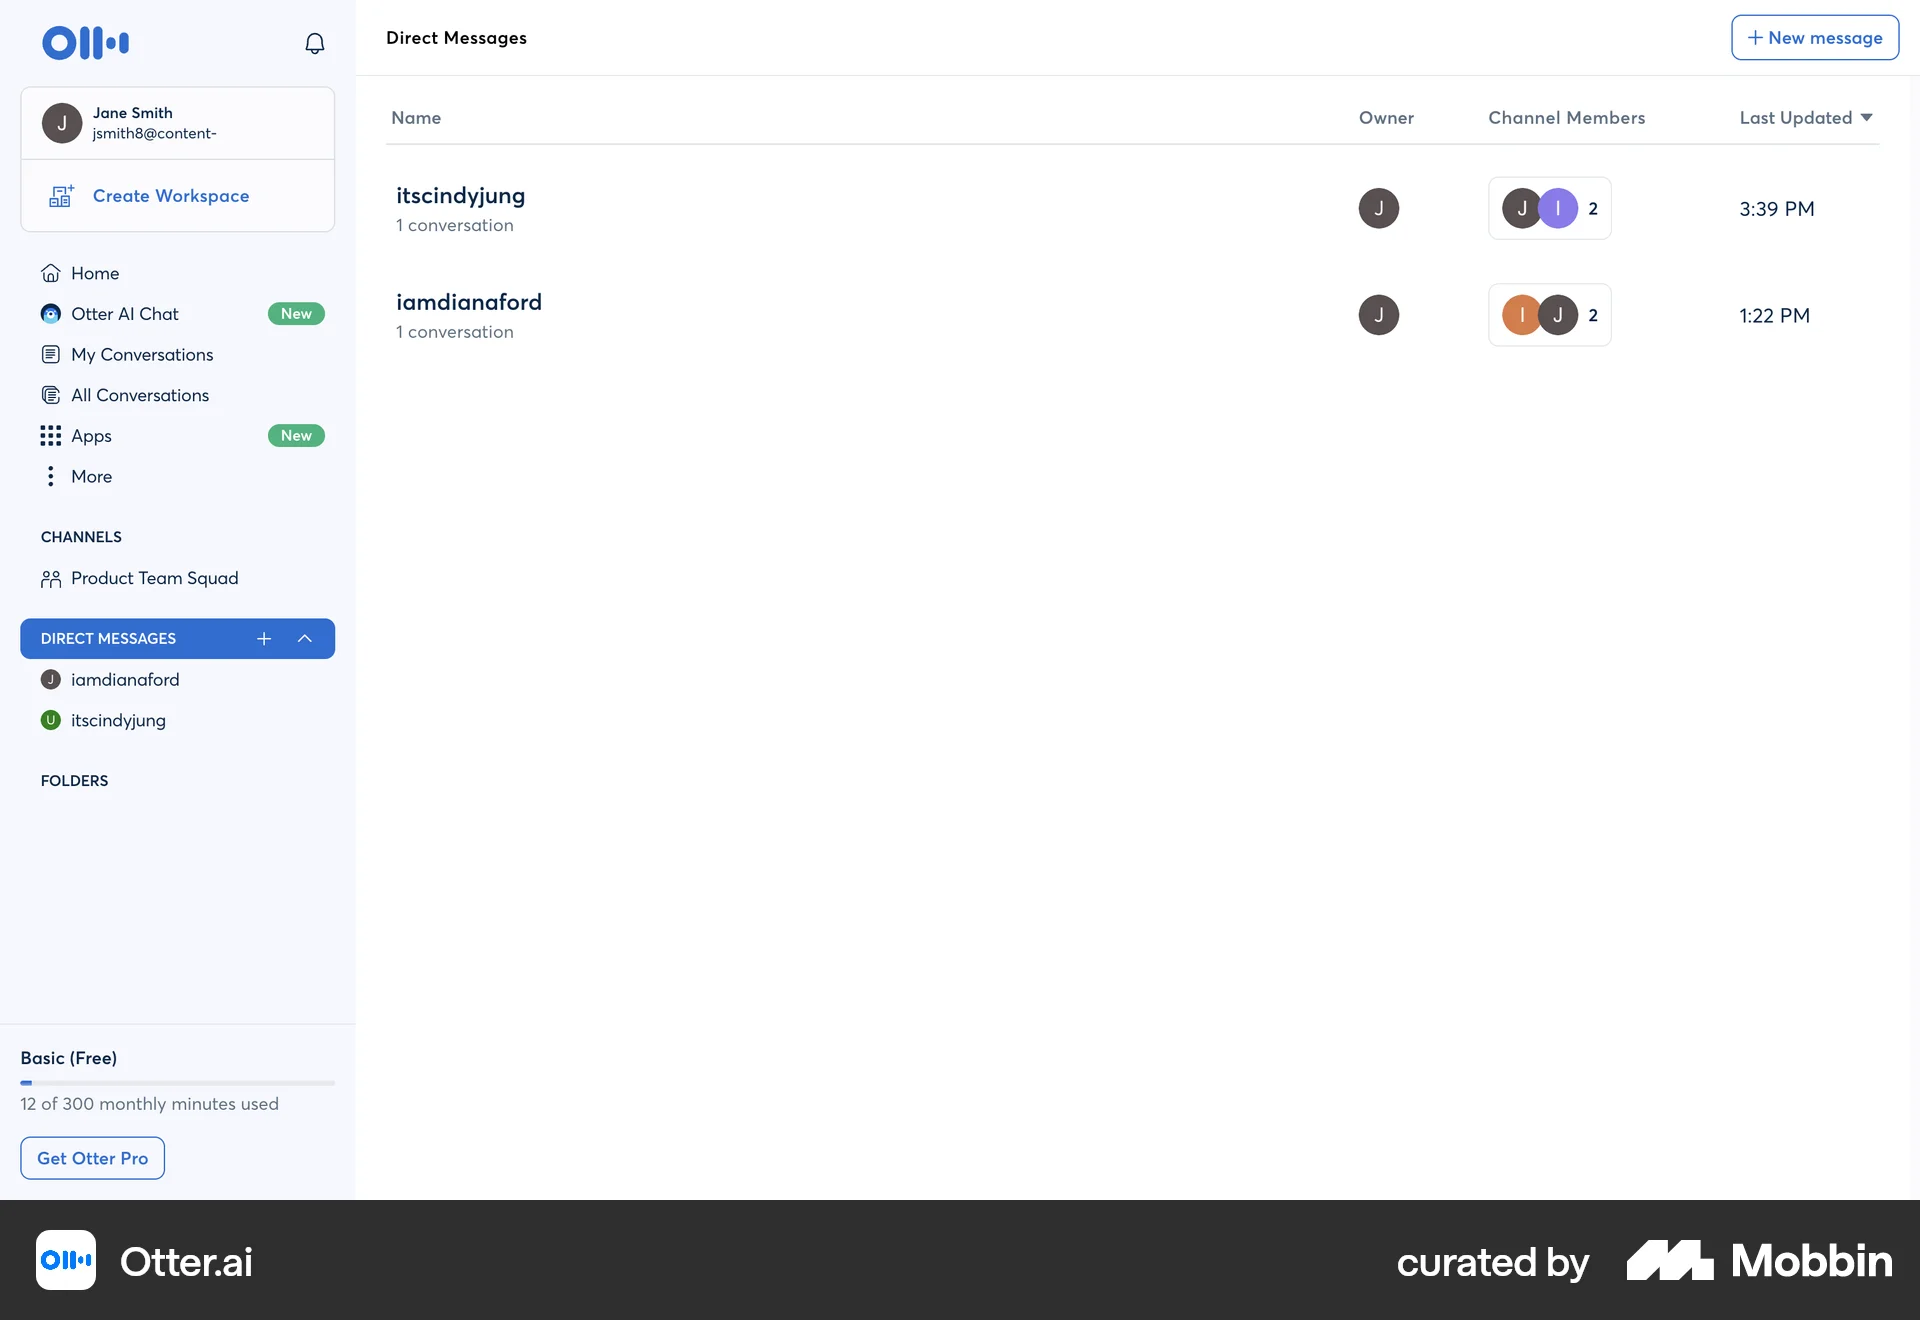Click the Otter AI Chat icon

coord(50,313)
